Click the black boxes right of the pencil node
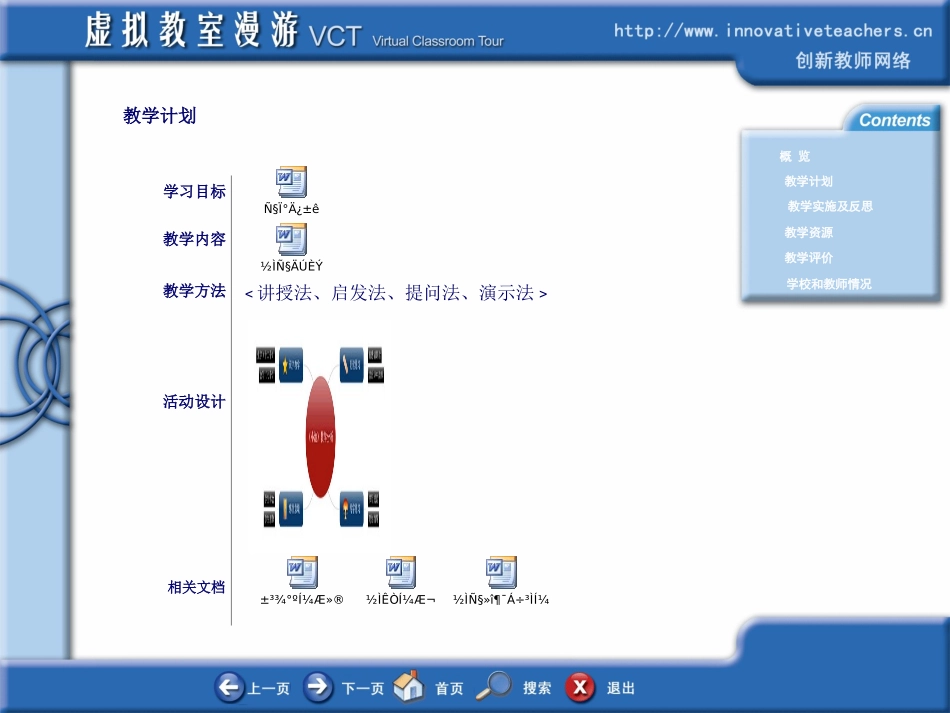950x713 pixels. click(376, 365)
